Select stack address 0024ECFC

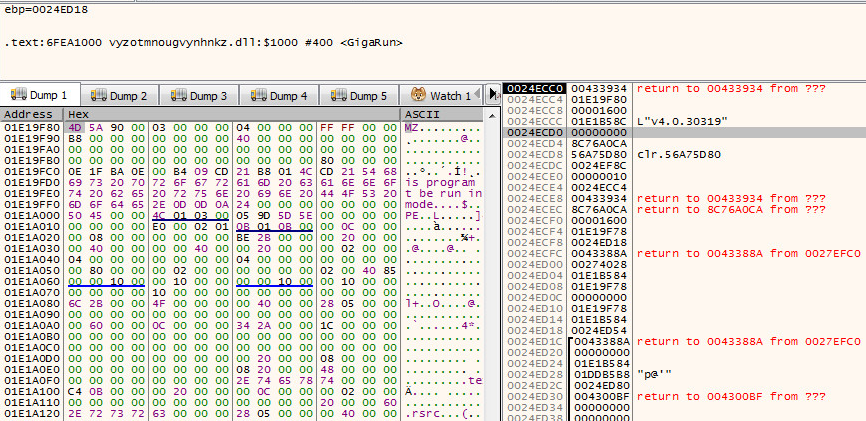[x=535, y=254]
